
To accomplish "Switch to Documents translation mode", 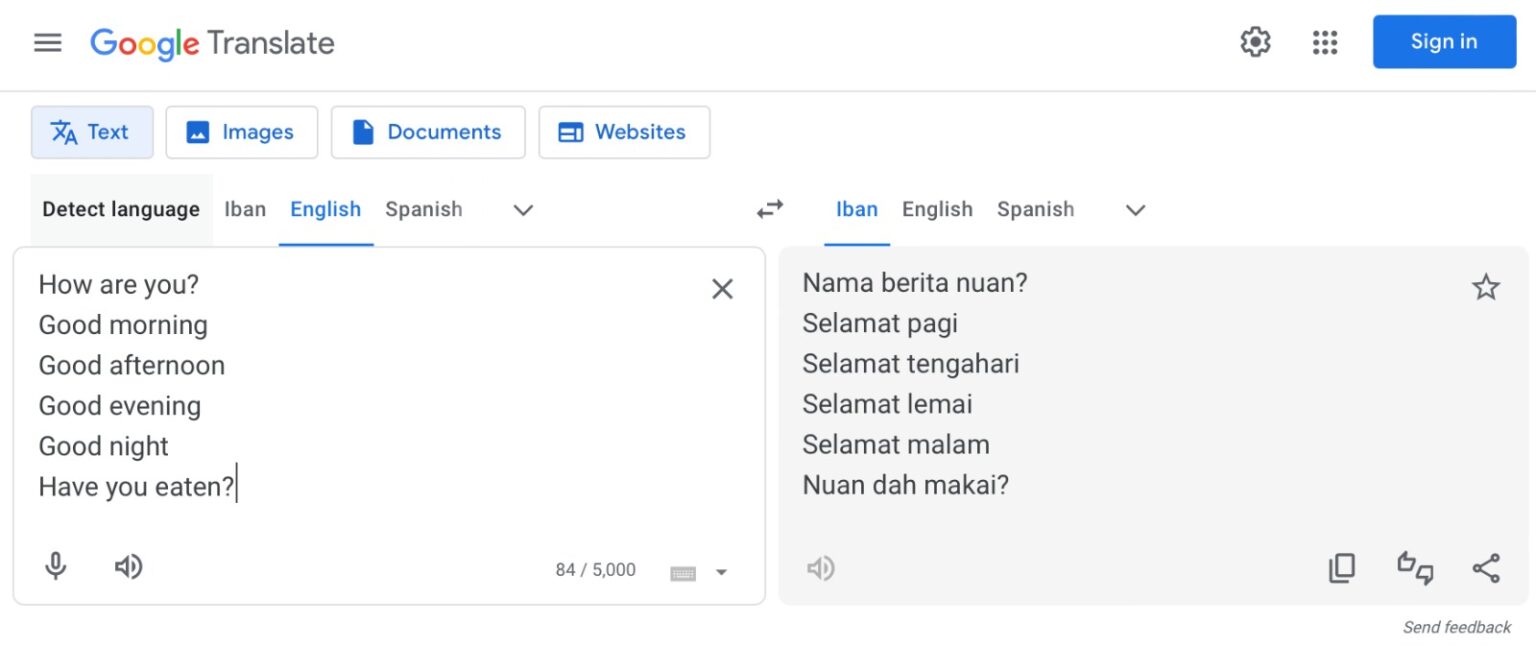I will tap(428, 132).
